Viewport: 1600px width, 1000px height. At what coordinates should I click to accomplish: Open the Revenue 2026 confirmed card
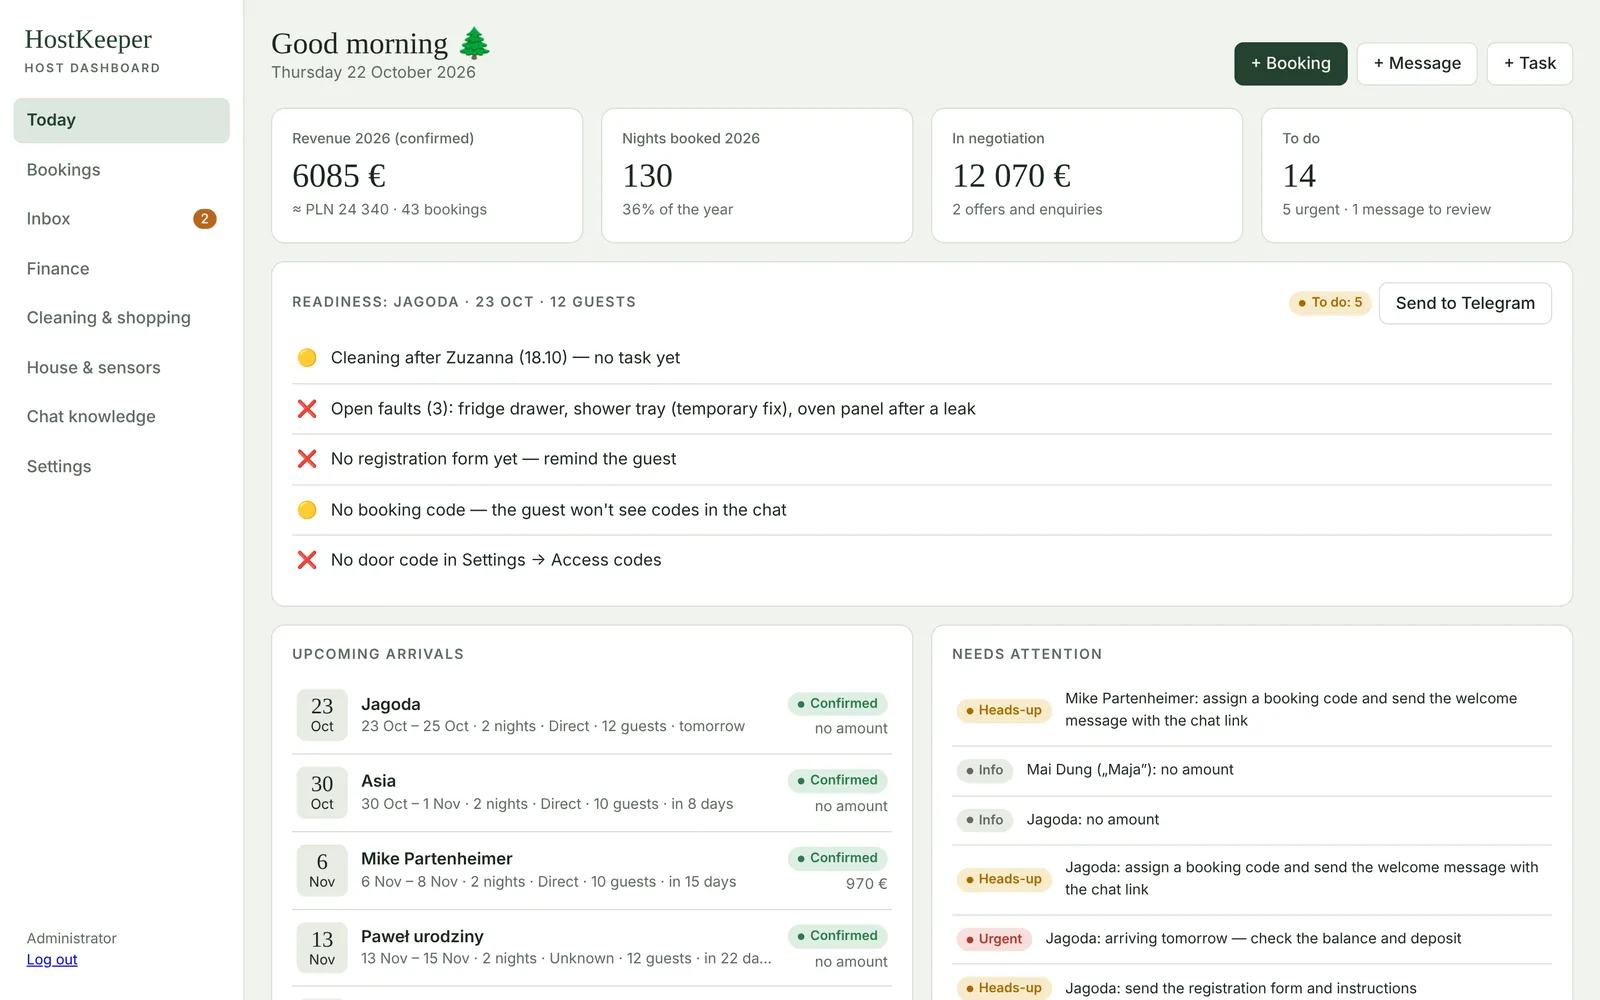[x=427, y=175]
